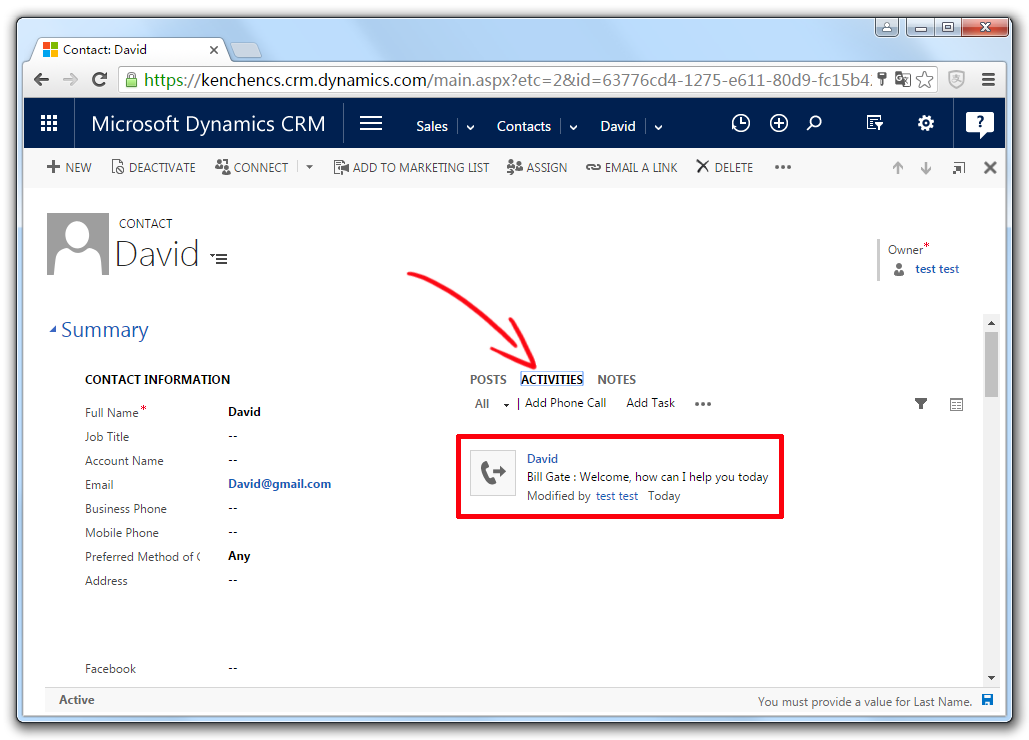Click David in the navigation breadcrumb
The image size is (1029, 740).
tap(618, 126)
